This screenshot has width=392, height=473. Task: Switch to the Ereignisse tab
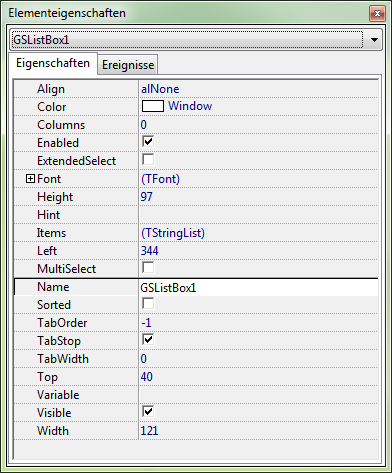pyautogui.click(x=128, y=65)
